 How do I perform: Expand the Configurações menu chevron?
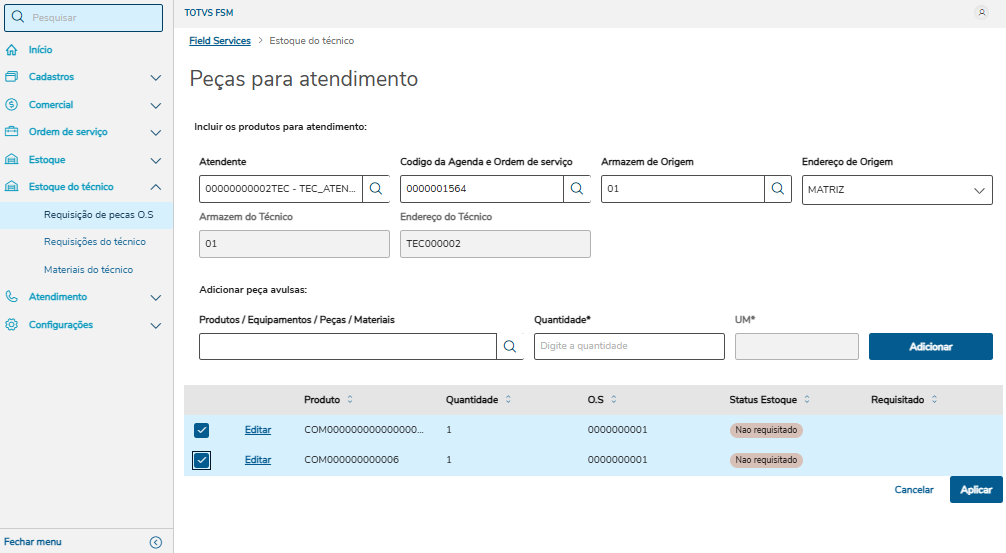155,325
